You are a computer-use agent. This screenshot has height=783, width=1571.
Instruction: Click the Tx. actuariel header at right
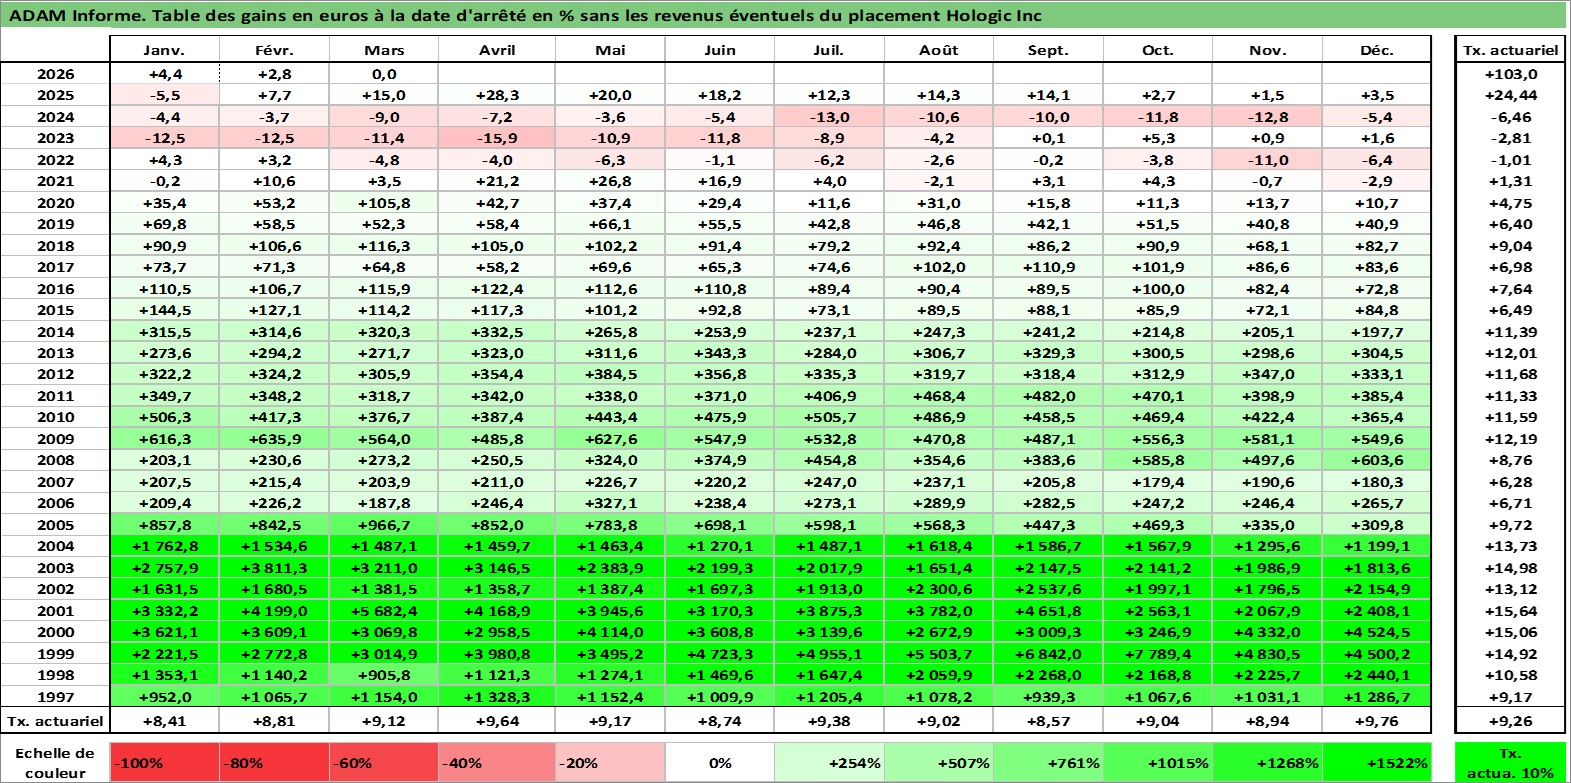[1511, 50]
